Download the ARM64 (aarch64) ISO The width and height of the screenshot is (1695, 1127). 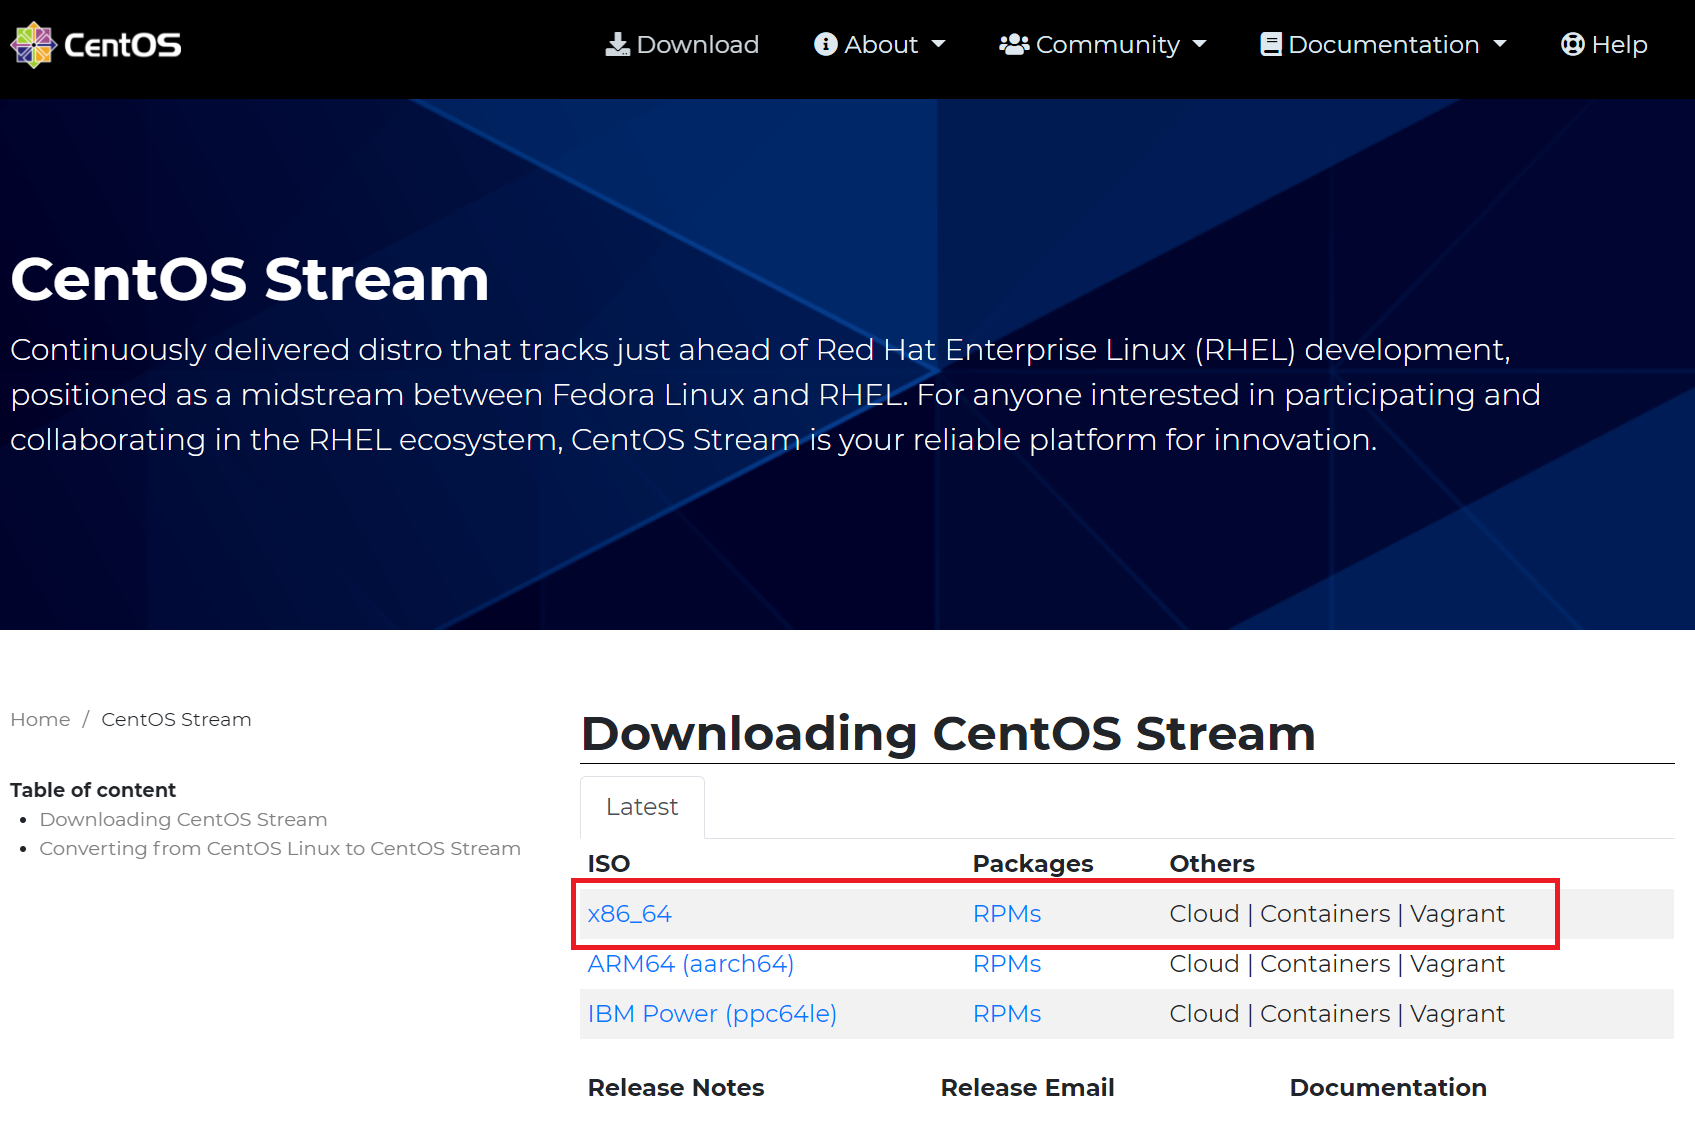click(691, 964)
